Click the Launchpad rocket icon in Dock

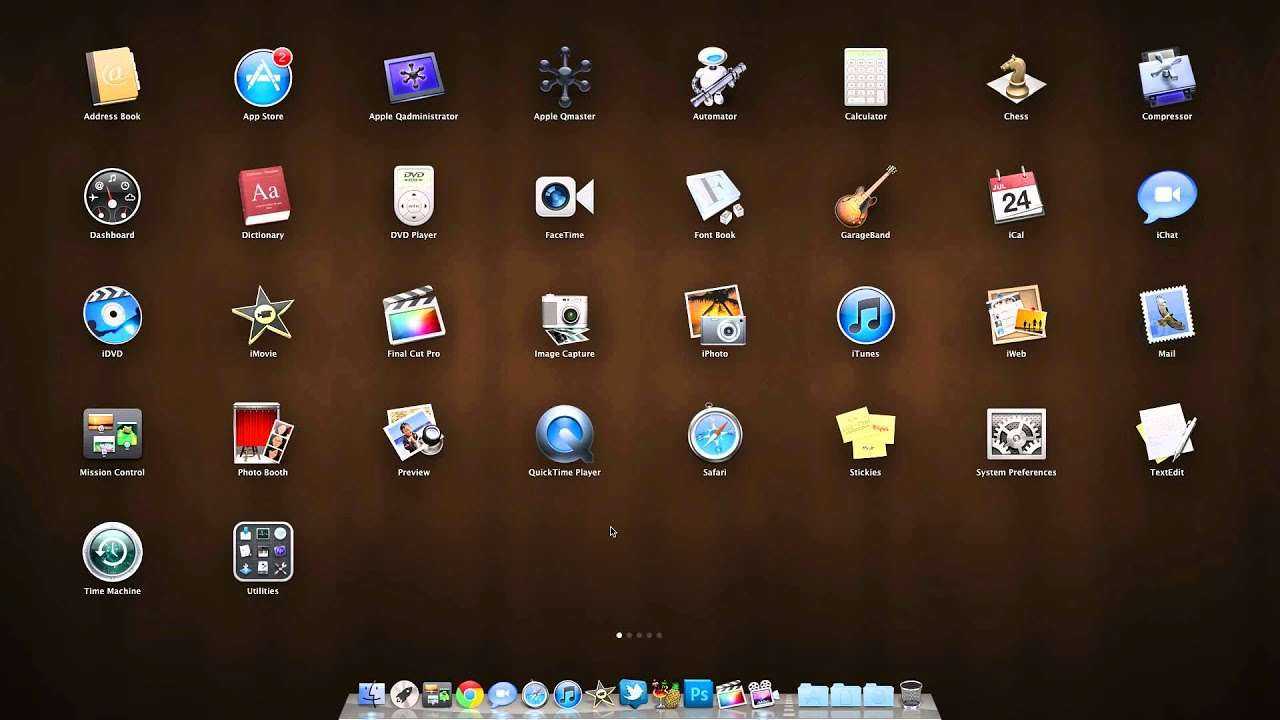pos(404,694)
